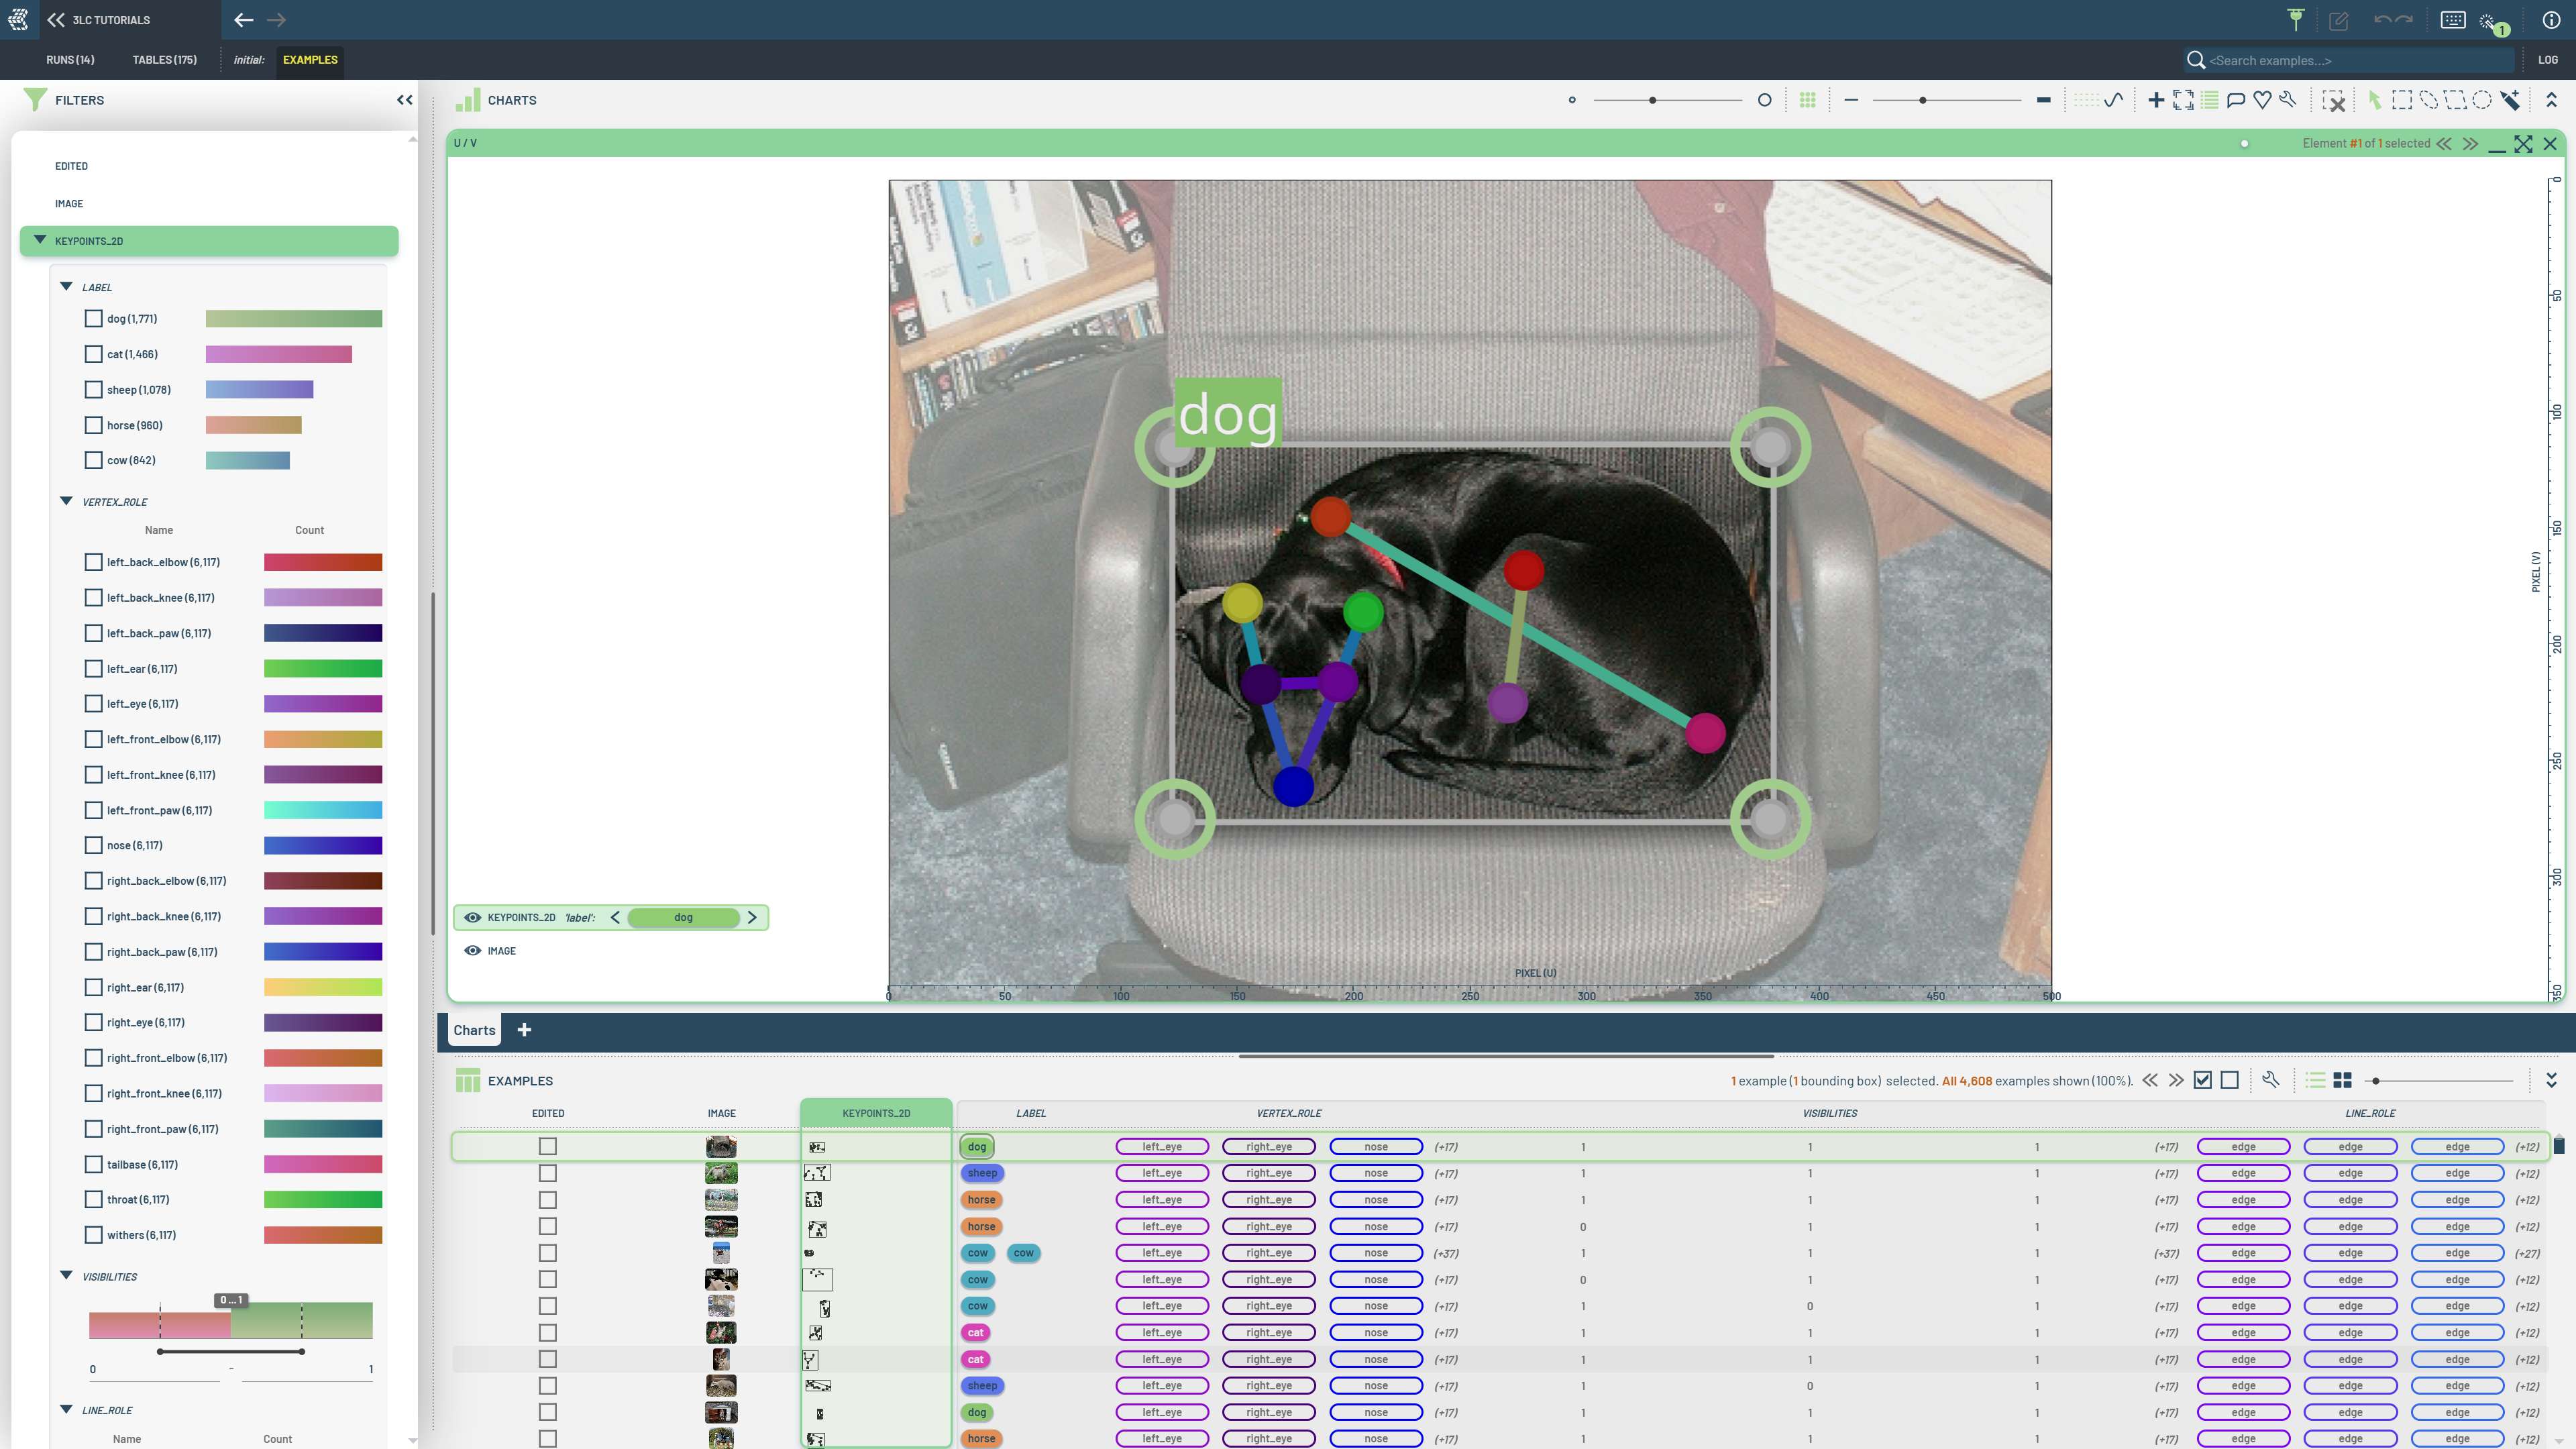Switch Examples table to grid view
Image resolution: width=2576 pixels, height=1449 pixels.
2342,1080
